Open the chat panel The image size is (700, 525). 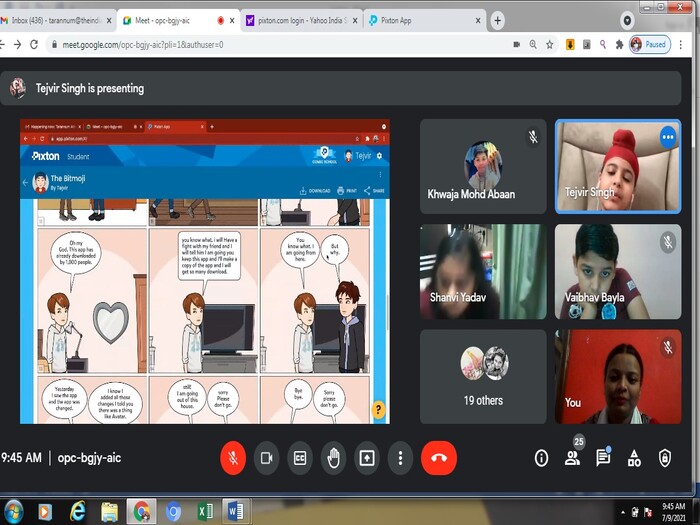603,458
